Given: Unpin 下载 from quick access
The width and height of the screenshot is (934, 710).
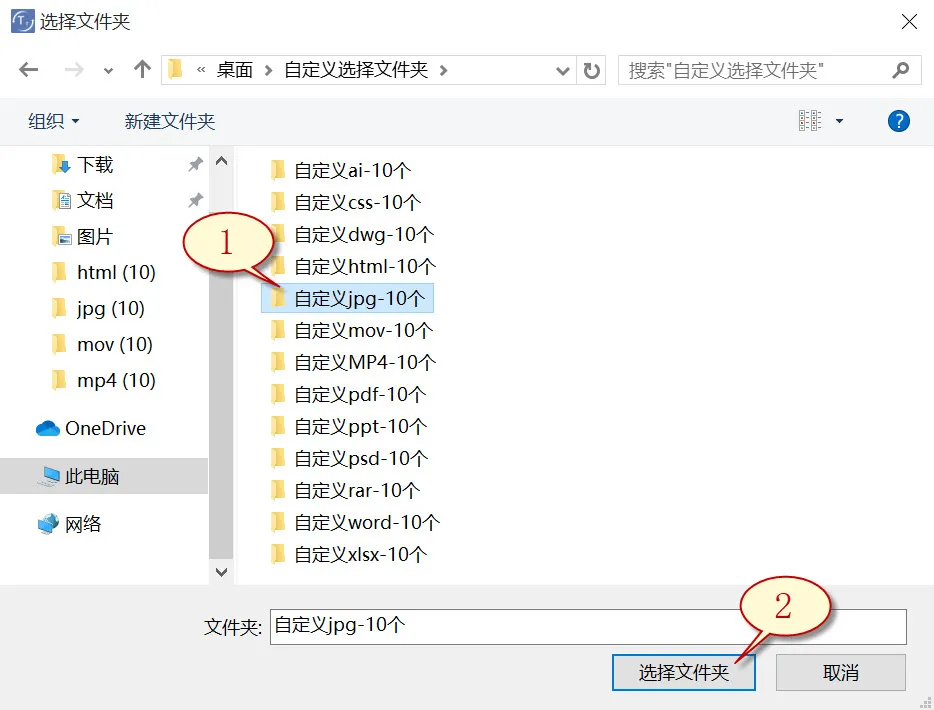Looking at the screenshot, I should pyautogui.click(x=196, y=164).
